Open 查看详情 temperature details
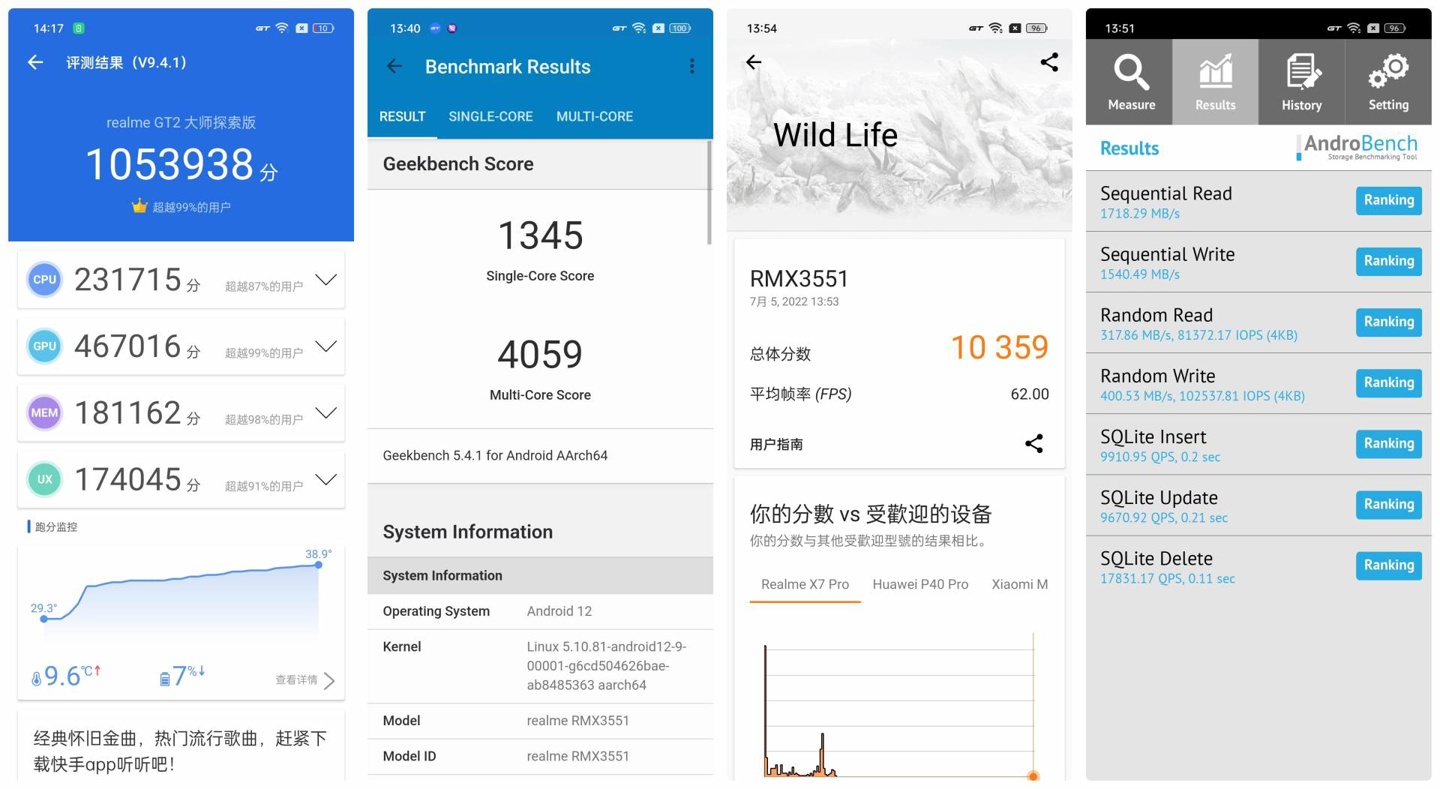The height and width of the screenshot is (789, 1440). (305, 680)
